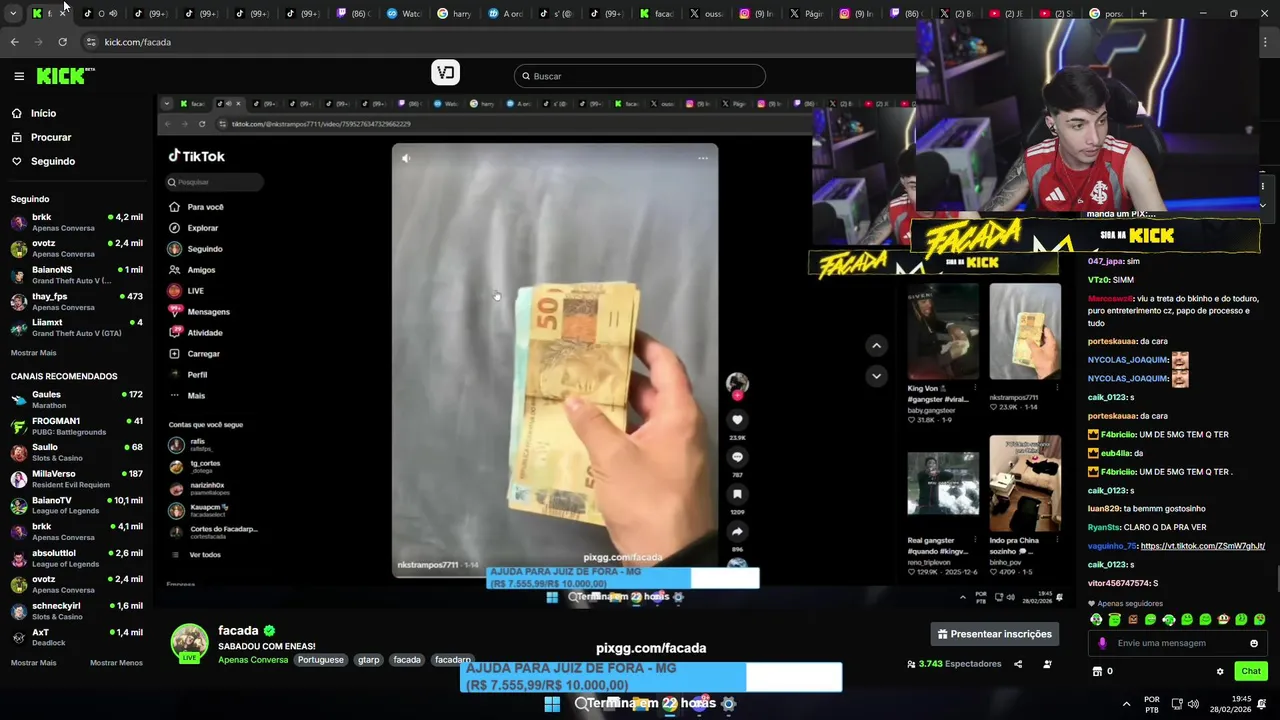Expand Mostrar Mais under Seguindo list
The width and height of the screenshot is (1280, 720).
33,353
